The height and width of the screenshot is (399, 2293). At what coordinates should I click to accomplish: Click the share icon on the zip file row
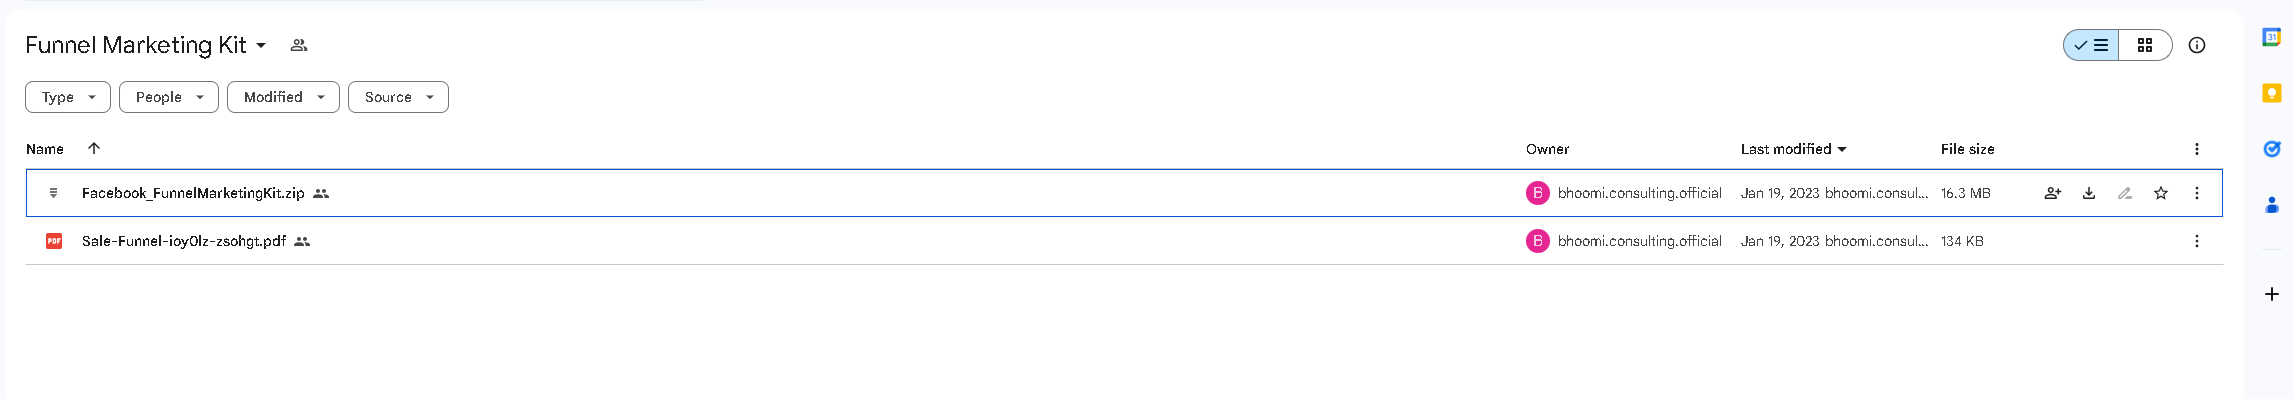tap(2052, 193)
